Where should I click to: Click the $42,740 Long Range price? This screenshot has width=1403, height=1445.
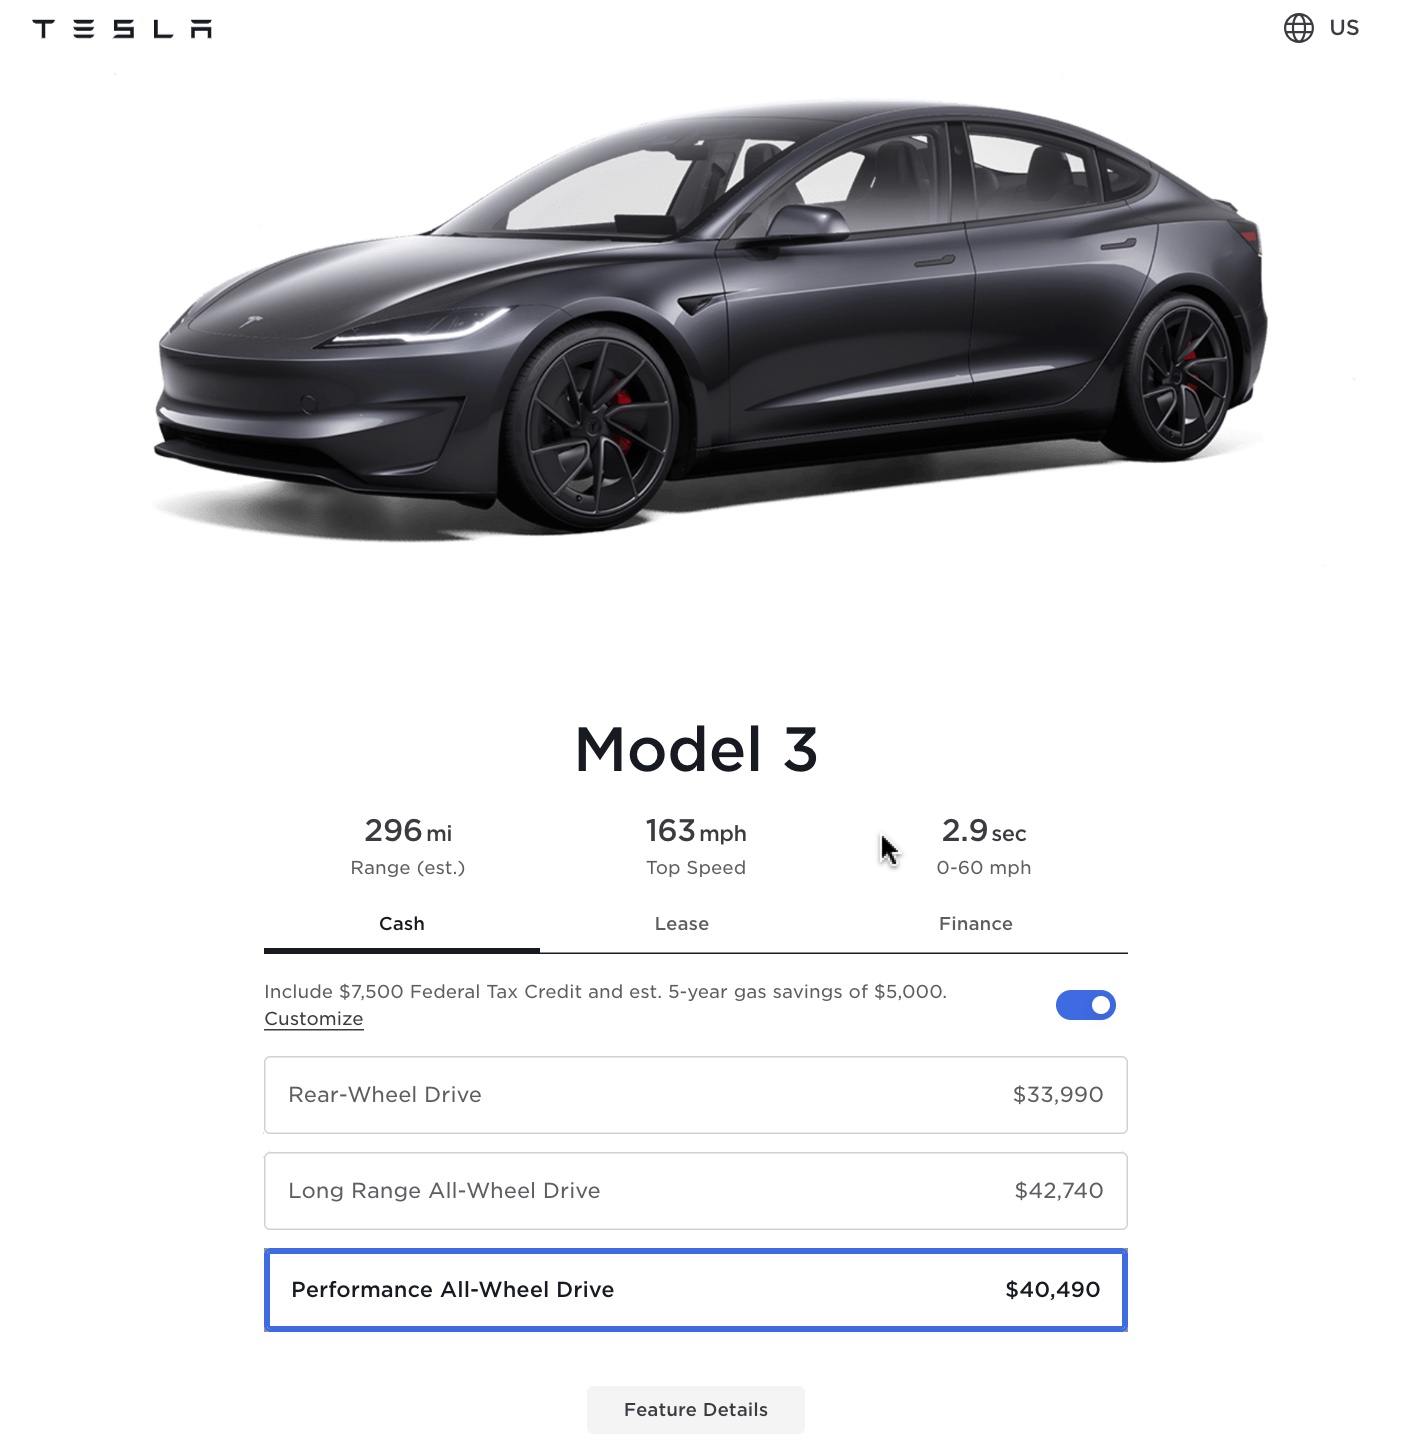point(1059,1191)
